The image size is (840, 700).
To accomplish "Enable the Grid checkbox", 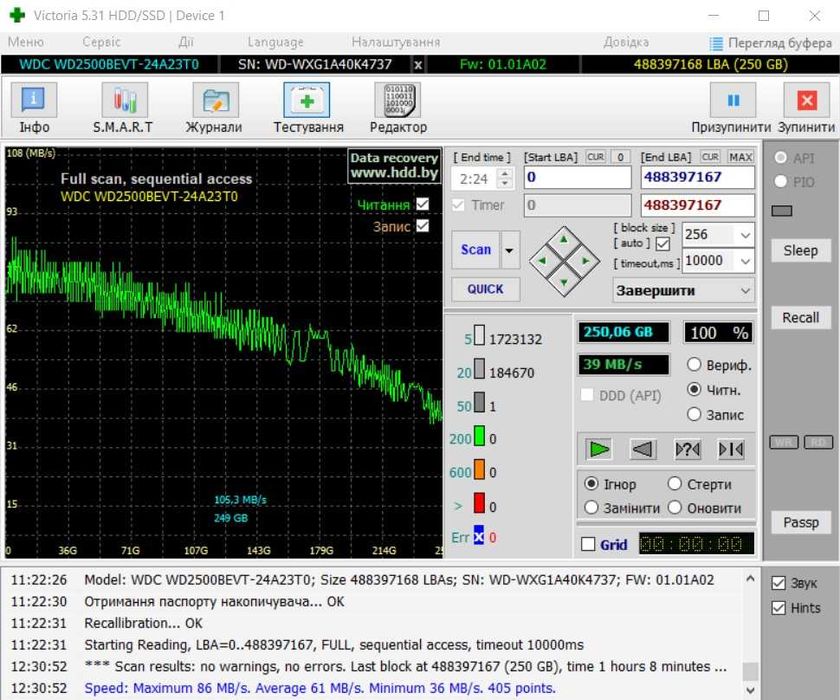I will pos(588,544).
